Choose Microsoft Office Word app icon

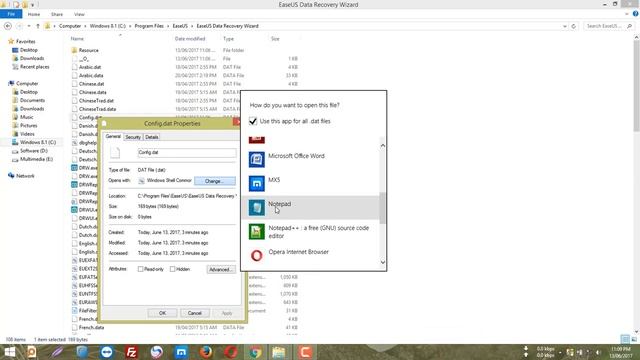[256, 159]
